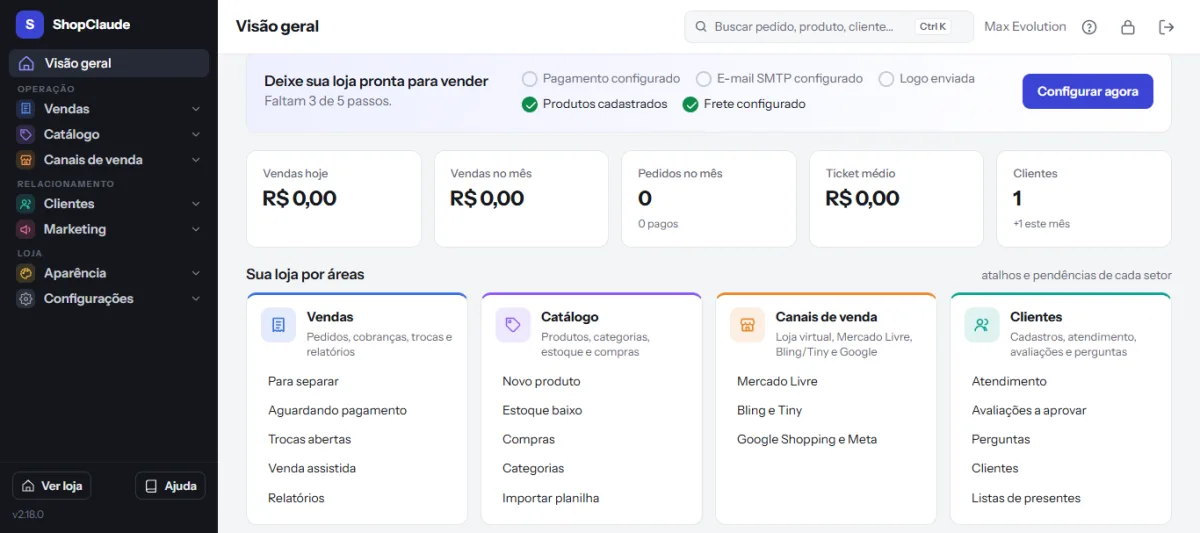Open the Marketing sidebar menu item
This screenshot has height=533, width=1200.
(x=109, y=229)
